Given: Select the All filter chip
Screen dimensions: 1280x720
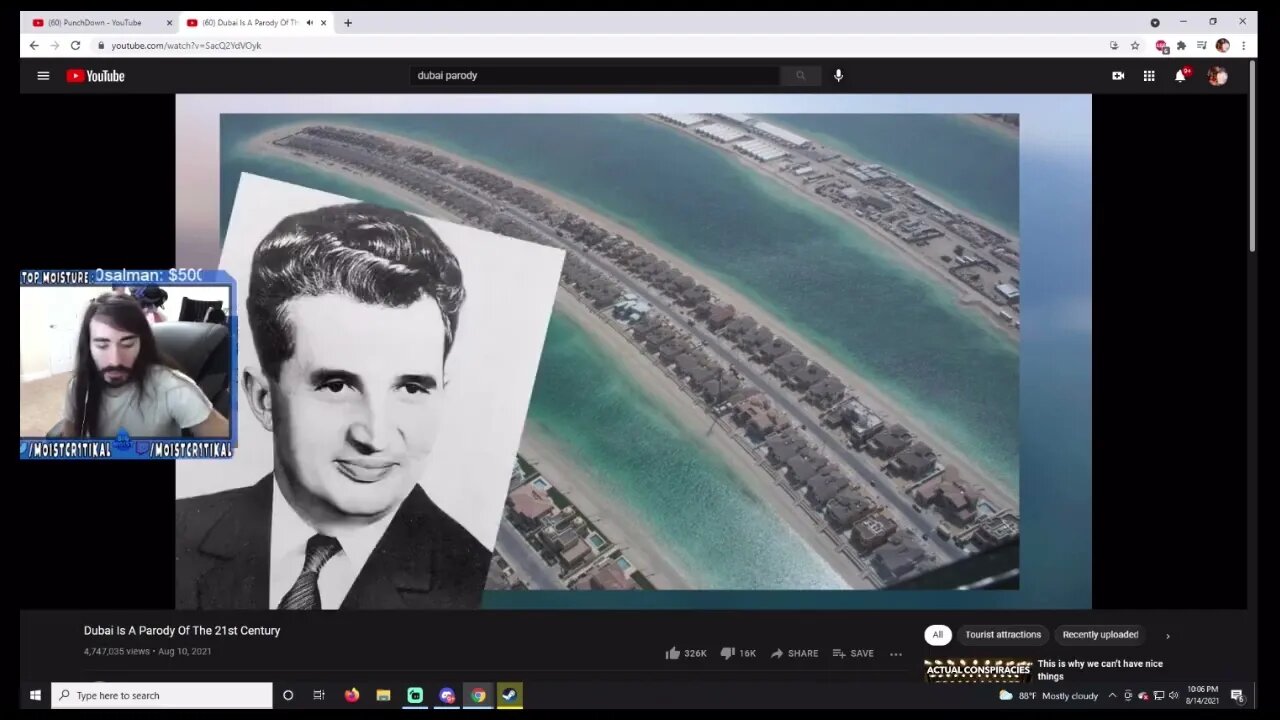Looking at the screenshot, I should tap(938, 635).
